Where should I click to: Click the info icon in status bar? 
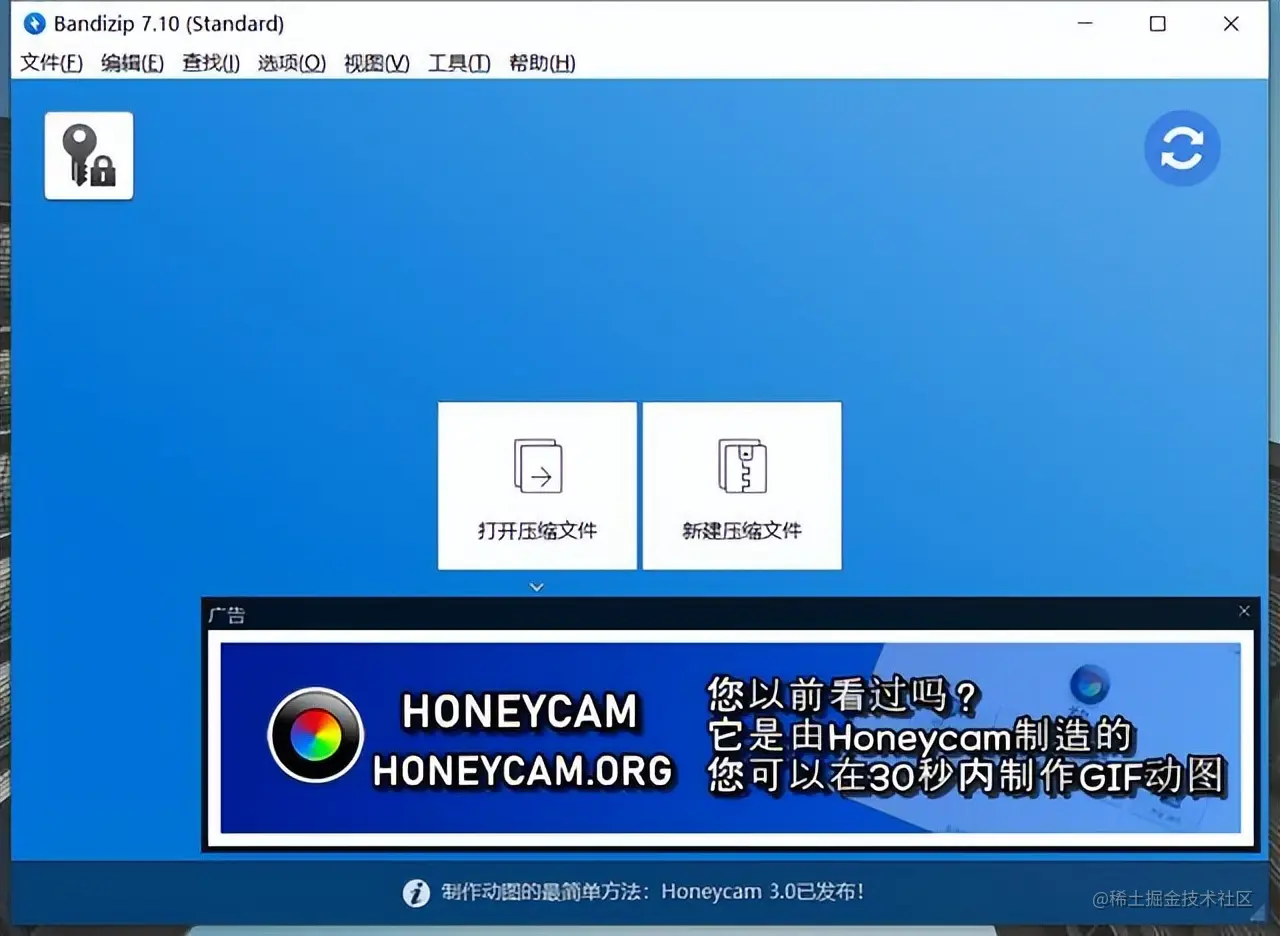(416, 893)
